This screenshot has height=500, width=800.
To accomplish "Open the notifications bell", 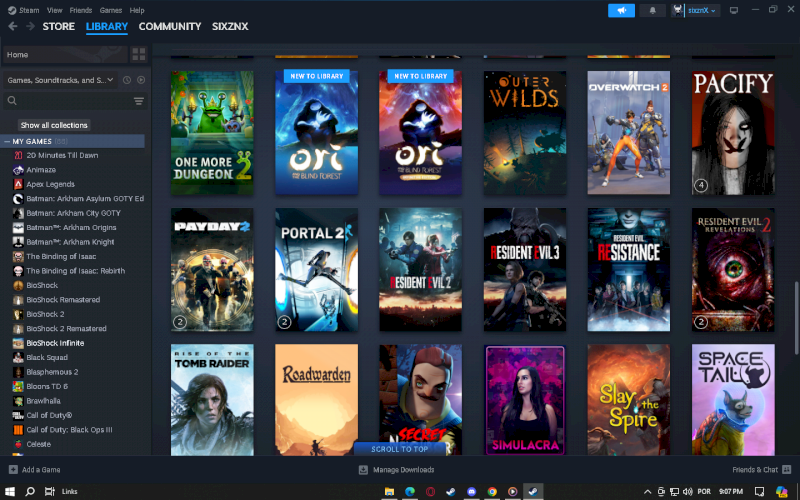I will coord(653,10).
